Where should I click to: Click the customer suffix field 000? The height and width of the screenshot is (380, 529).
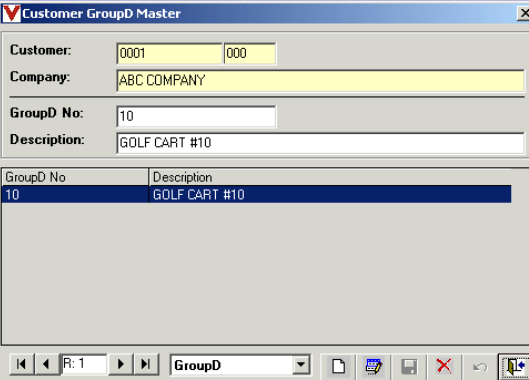coord(250,53)
